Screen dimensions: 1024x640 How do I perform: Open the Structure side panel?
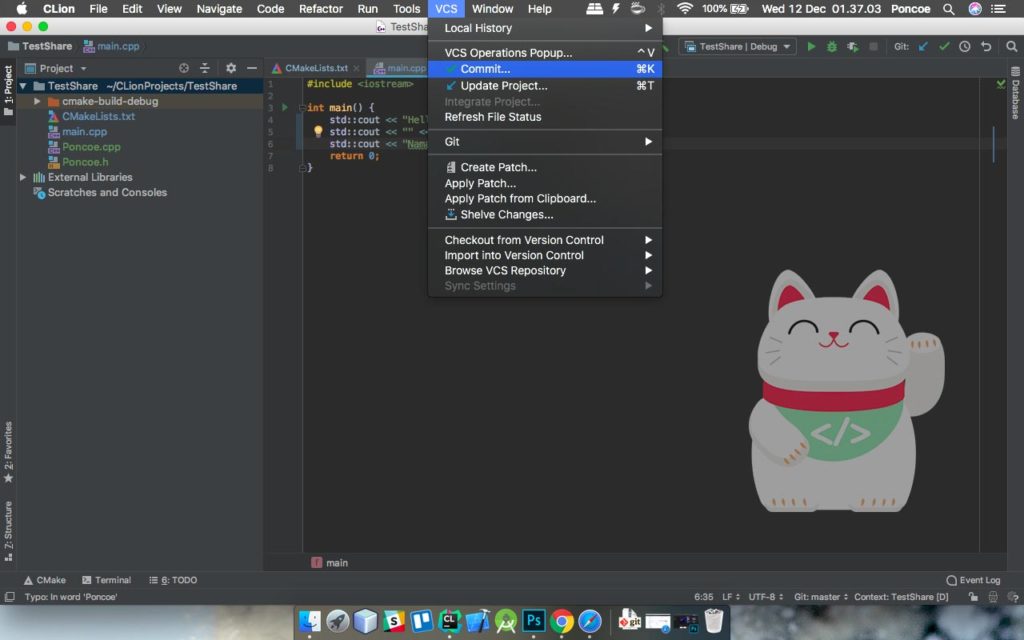point(8,531)
